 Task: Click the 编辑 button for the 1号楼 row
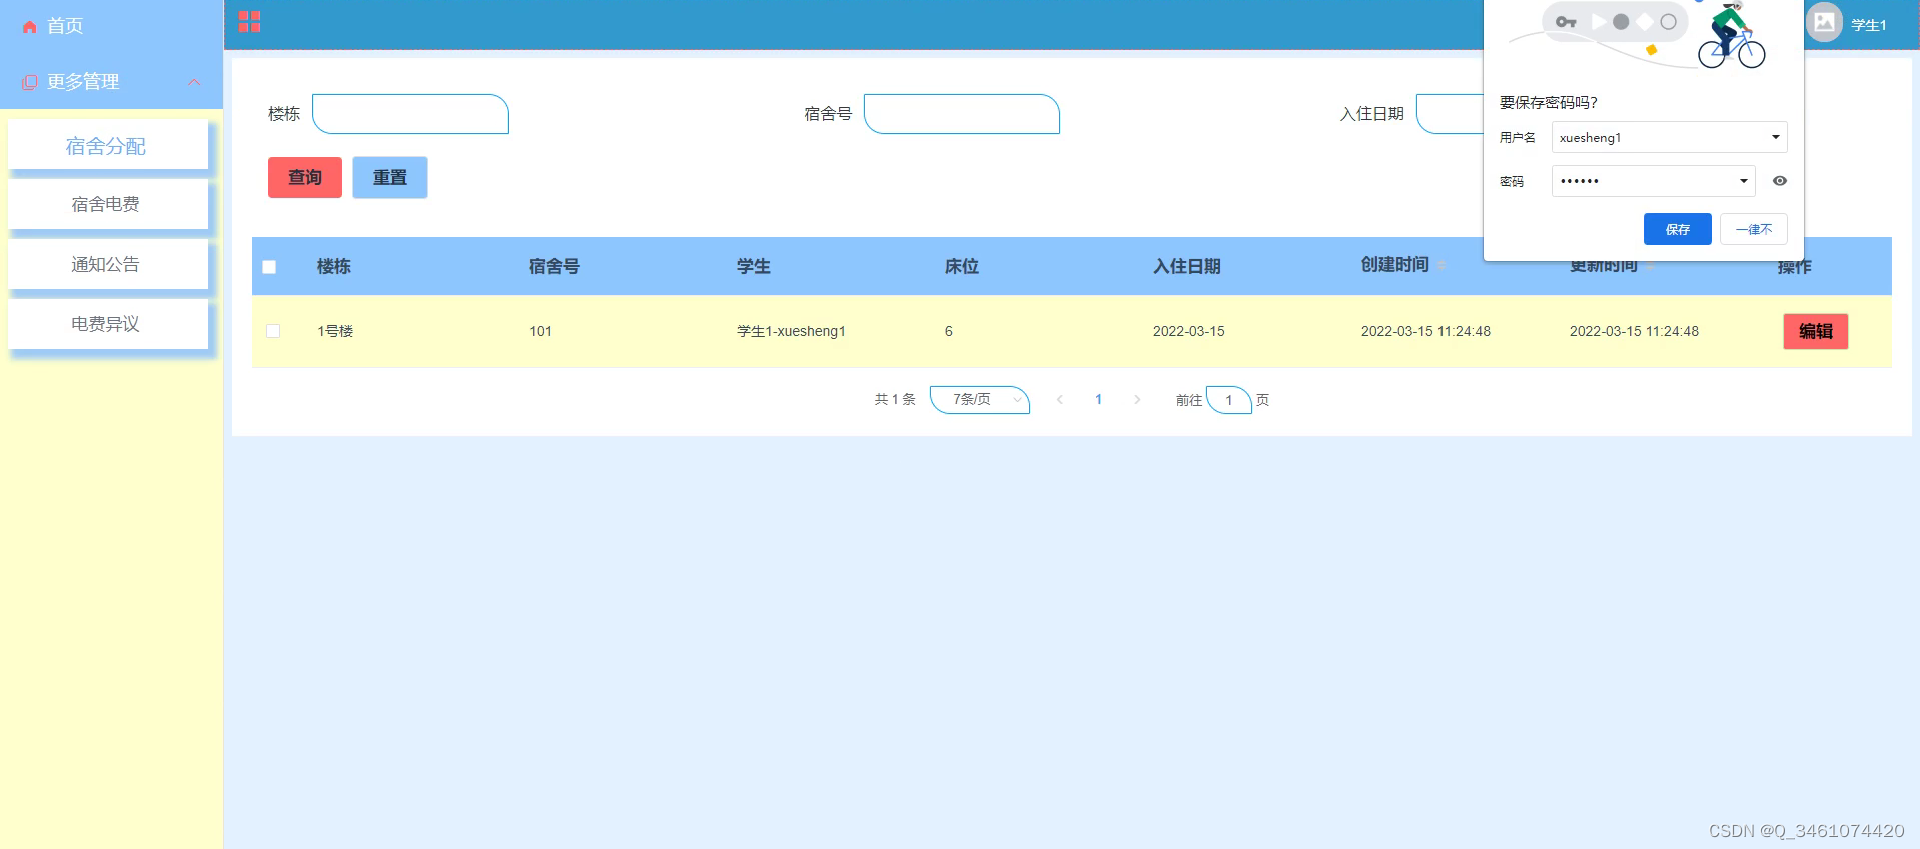tap(1816, 331)
